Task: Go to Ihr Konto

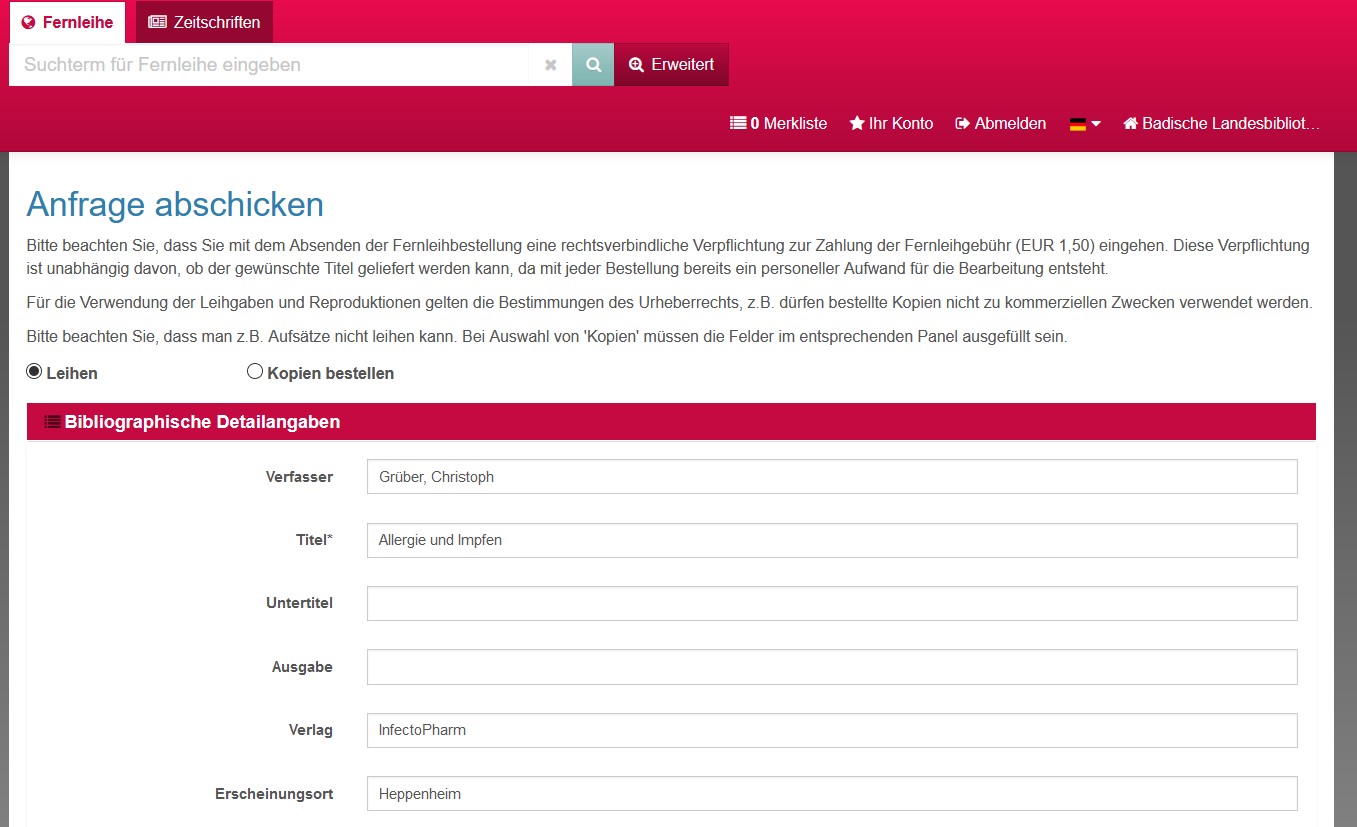Action: 891,124
